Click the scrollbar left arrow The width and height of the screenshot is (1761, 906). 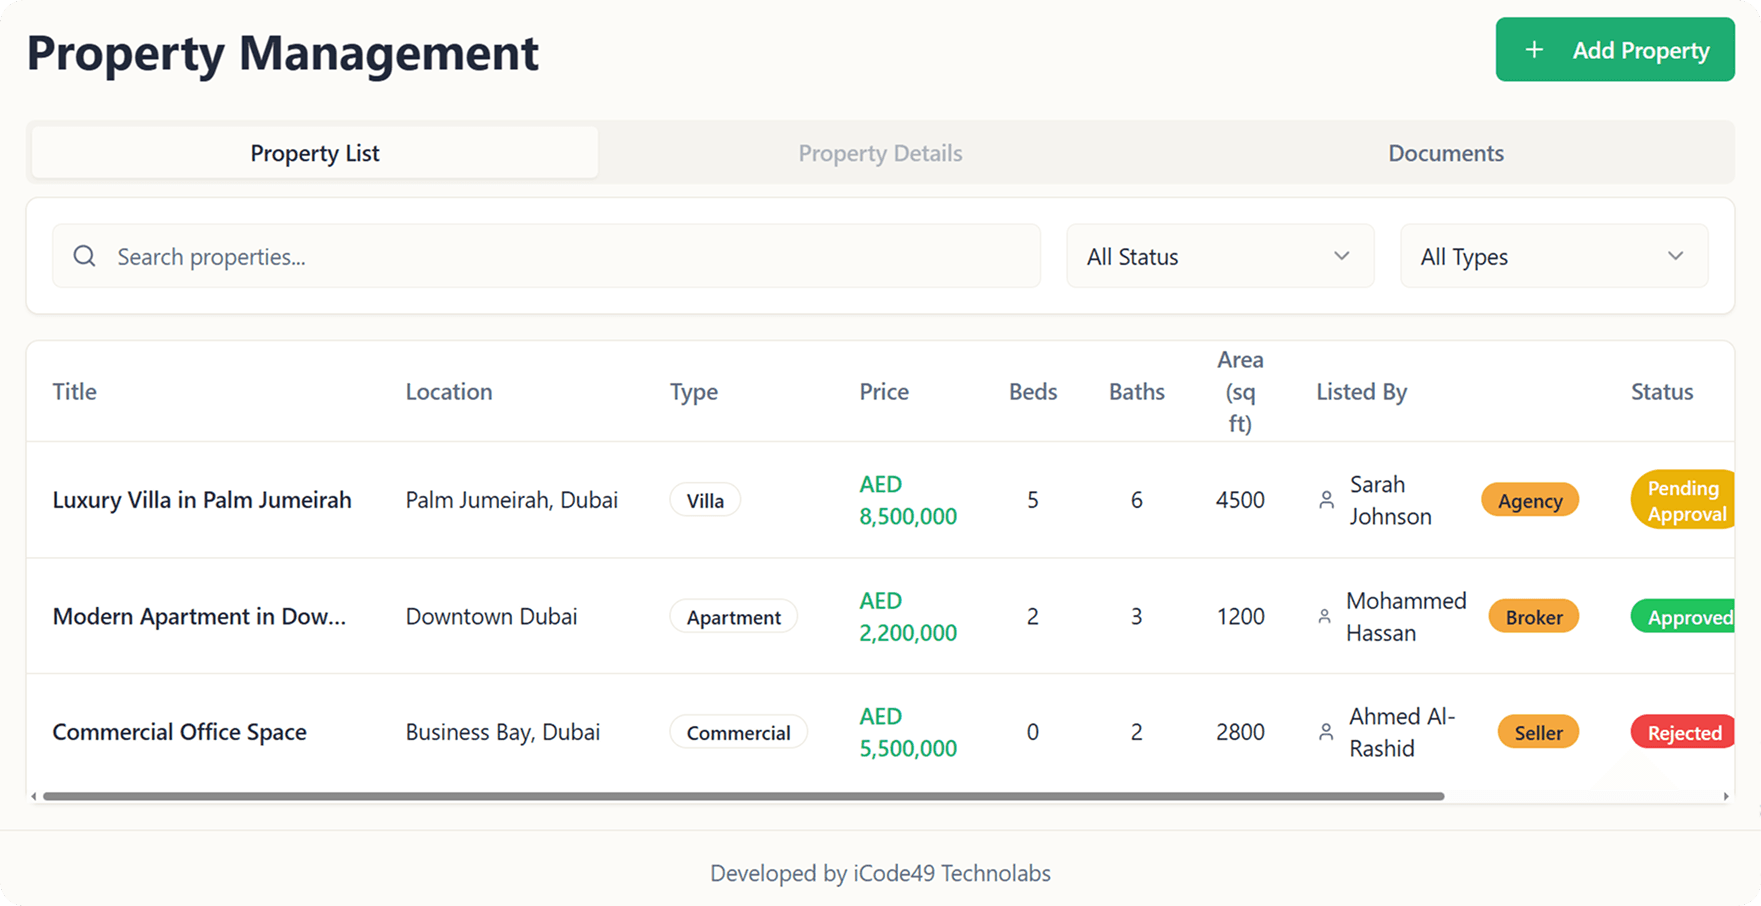34,796
